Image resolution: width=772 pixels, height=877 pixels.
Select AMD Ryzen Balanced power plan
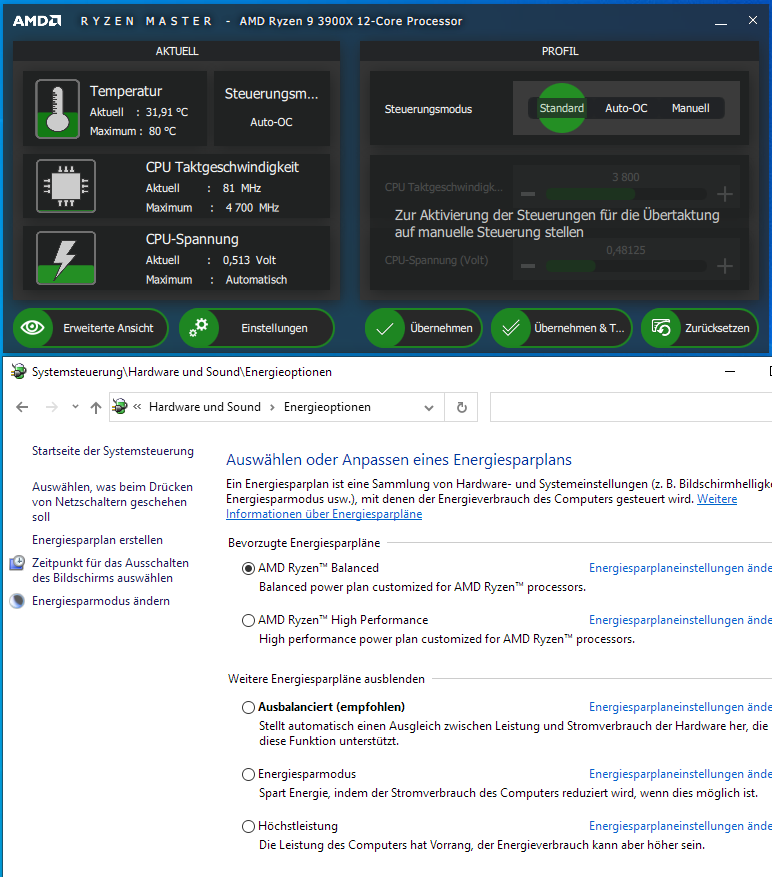pyautogui.click(x=248, y=568)
